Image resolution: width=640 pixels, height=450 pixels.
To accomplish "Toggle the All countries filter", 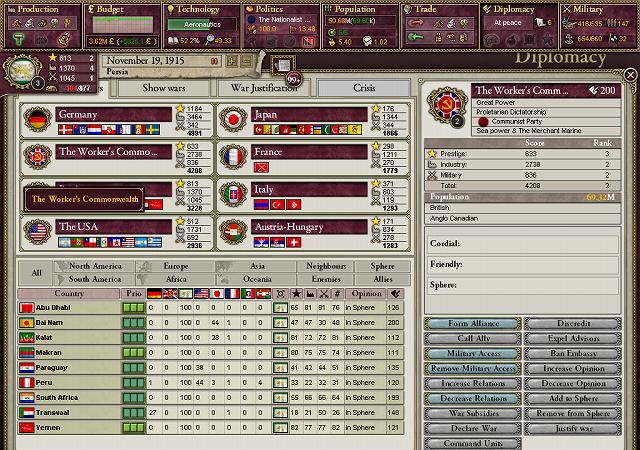I will click(36, 272).
